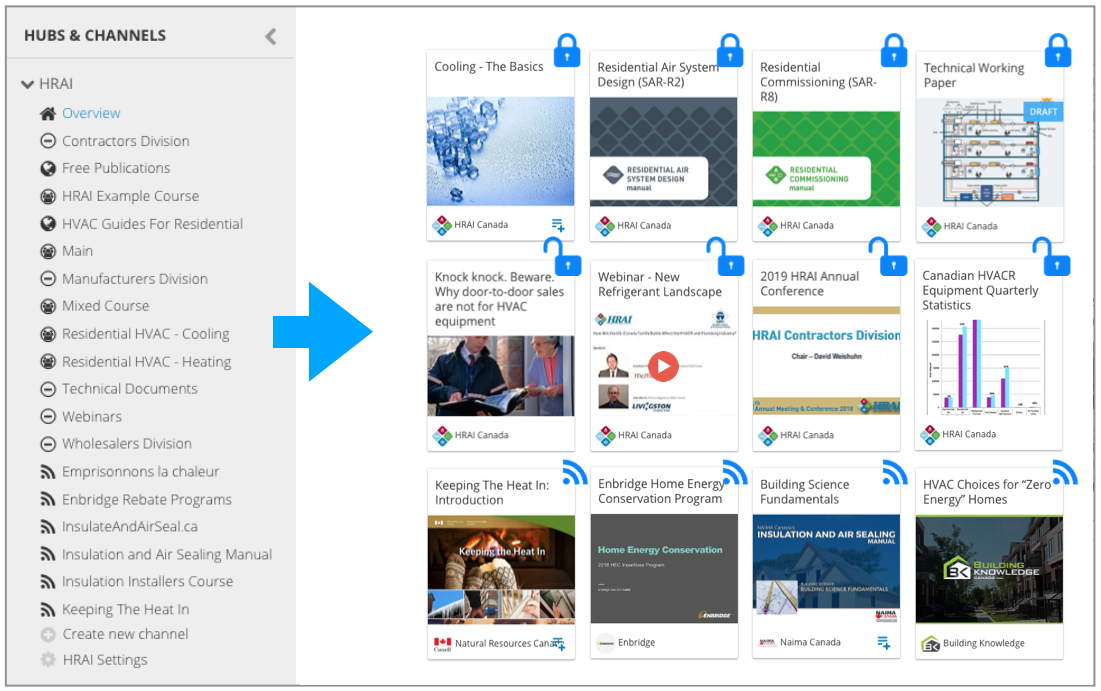Add Building Science Fundamentals to playlist
The image size is (1101, 691).
[x=884, y=643]
